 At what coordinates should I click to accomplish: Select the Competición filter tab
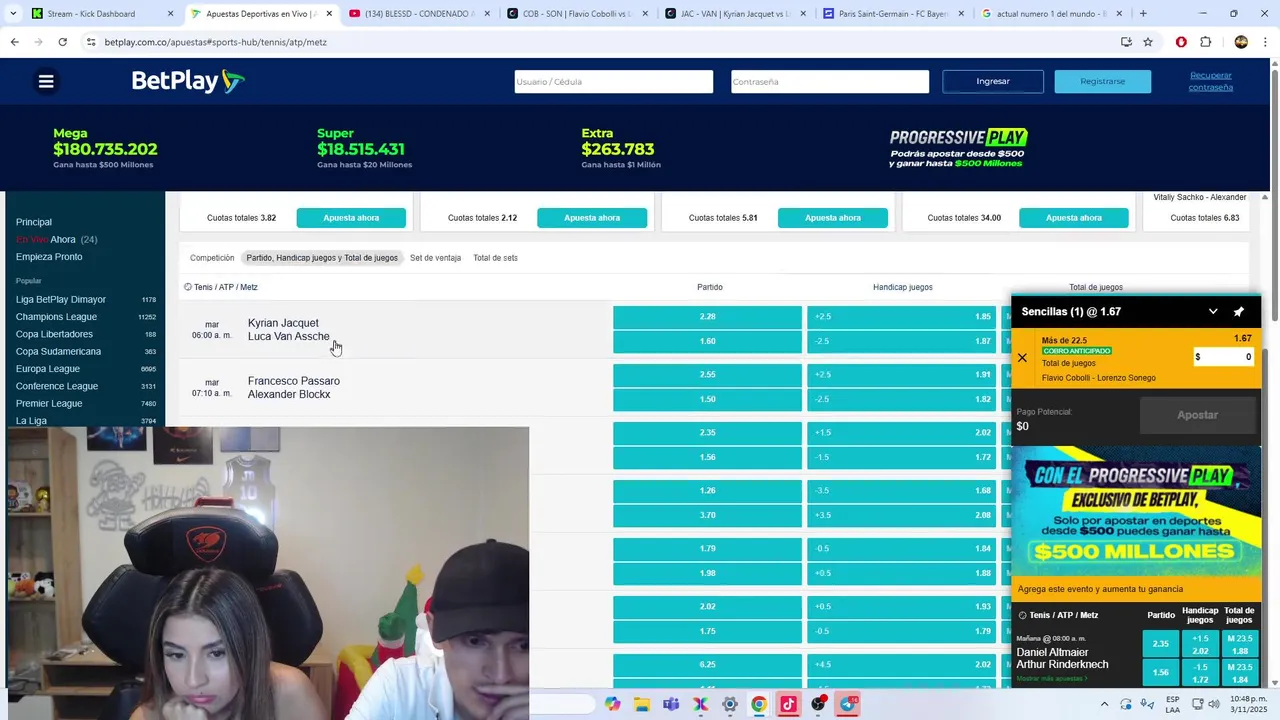[x=212, y=258]
